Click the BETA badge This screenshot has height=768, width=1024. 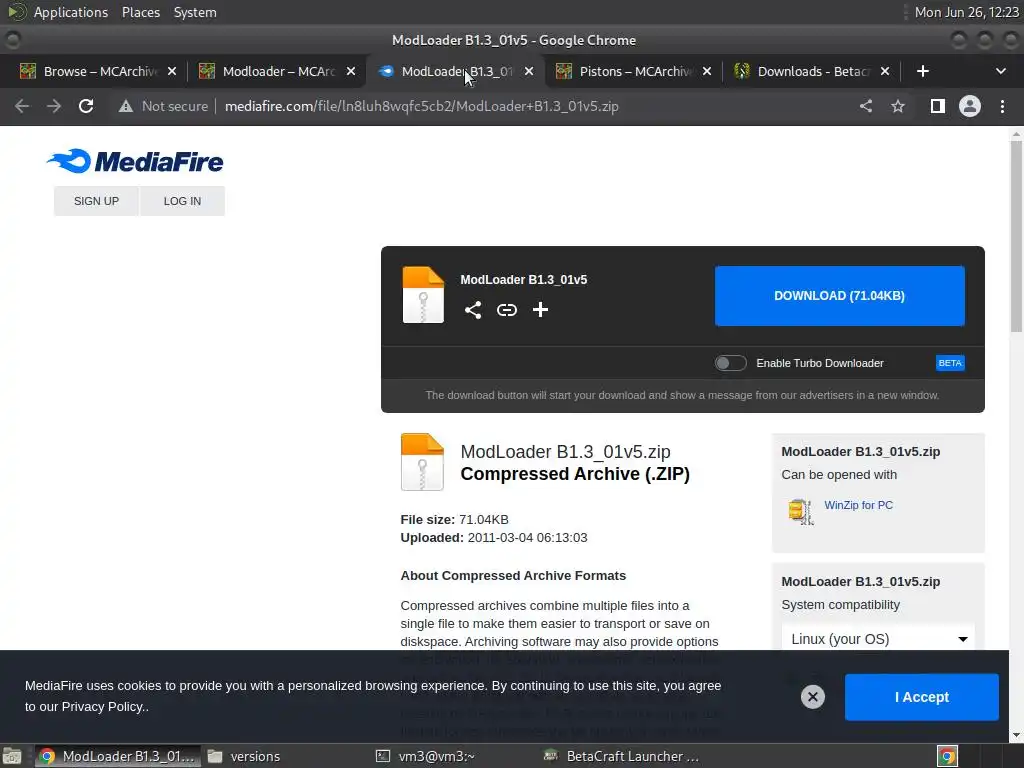point(950,363)
